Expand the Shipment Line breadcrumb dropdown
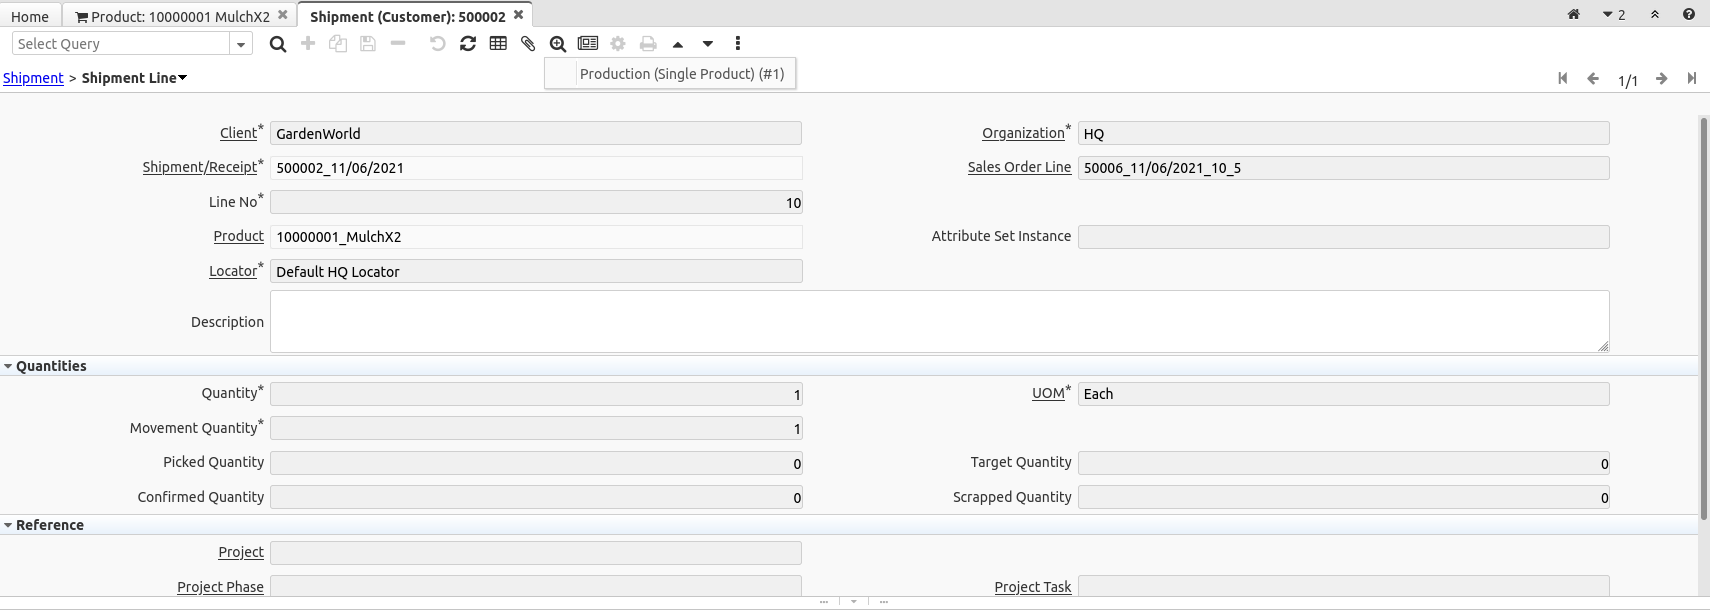Screen dimensions: 1710x610 click(x=182, y=78)
